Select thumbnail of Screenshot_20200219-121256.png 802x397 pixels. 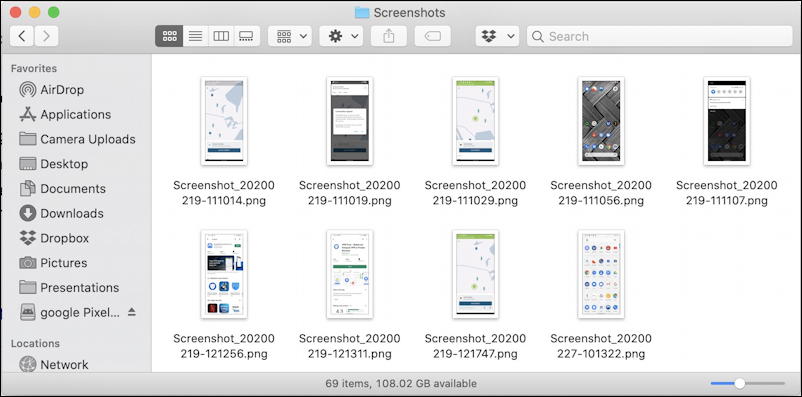point(224,274)
